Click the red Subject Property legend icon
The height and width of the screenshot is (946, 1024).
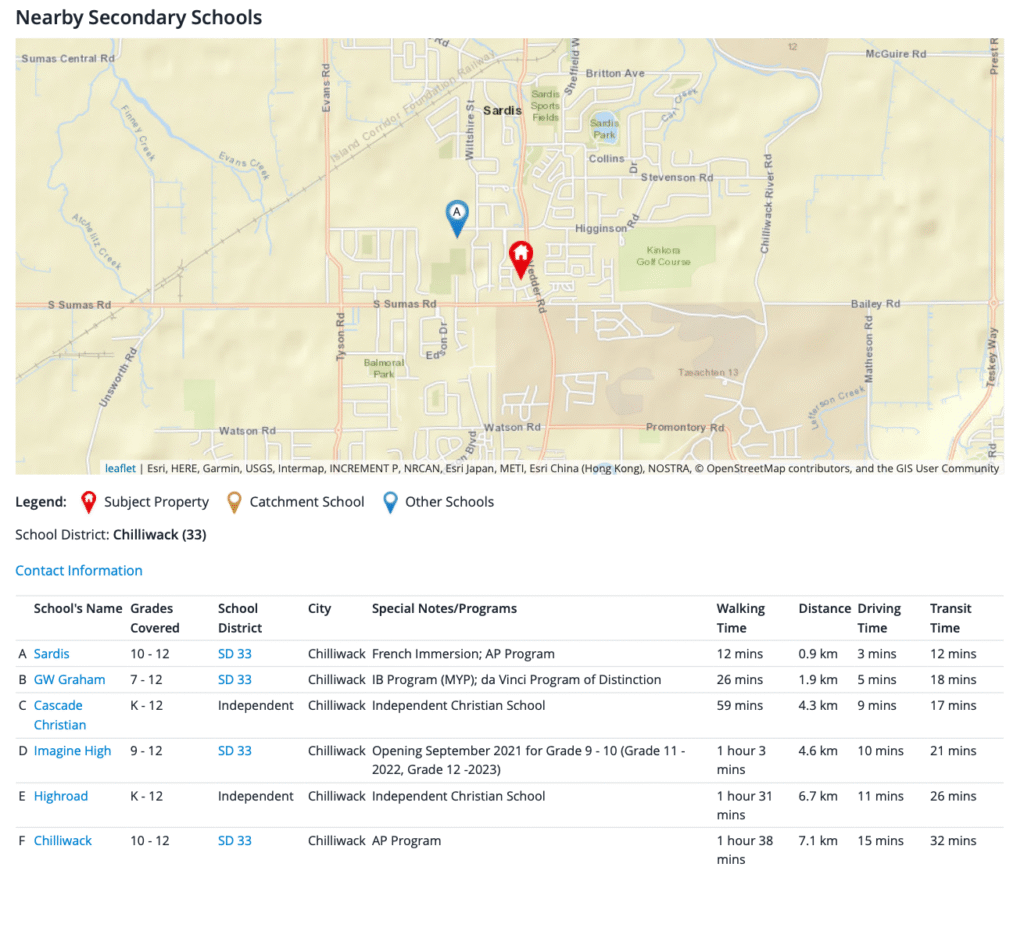88,502
